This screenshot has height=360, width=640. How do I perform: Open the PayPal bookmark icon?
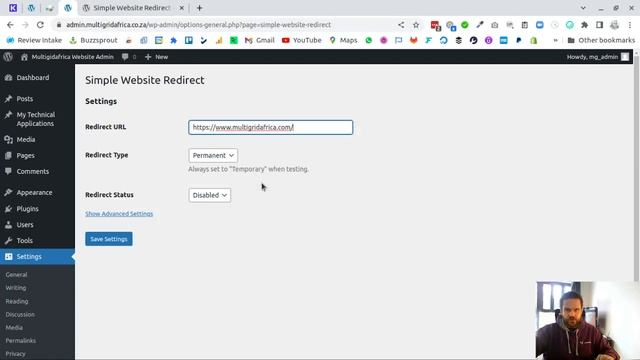pos(519,40)
